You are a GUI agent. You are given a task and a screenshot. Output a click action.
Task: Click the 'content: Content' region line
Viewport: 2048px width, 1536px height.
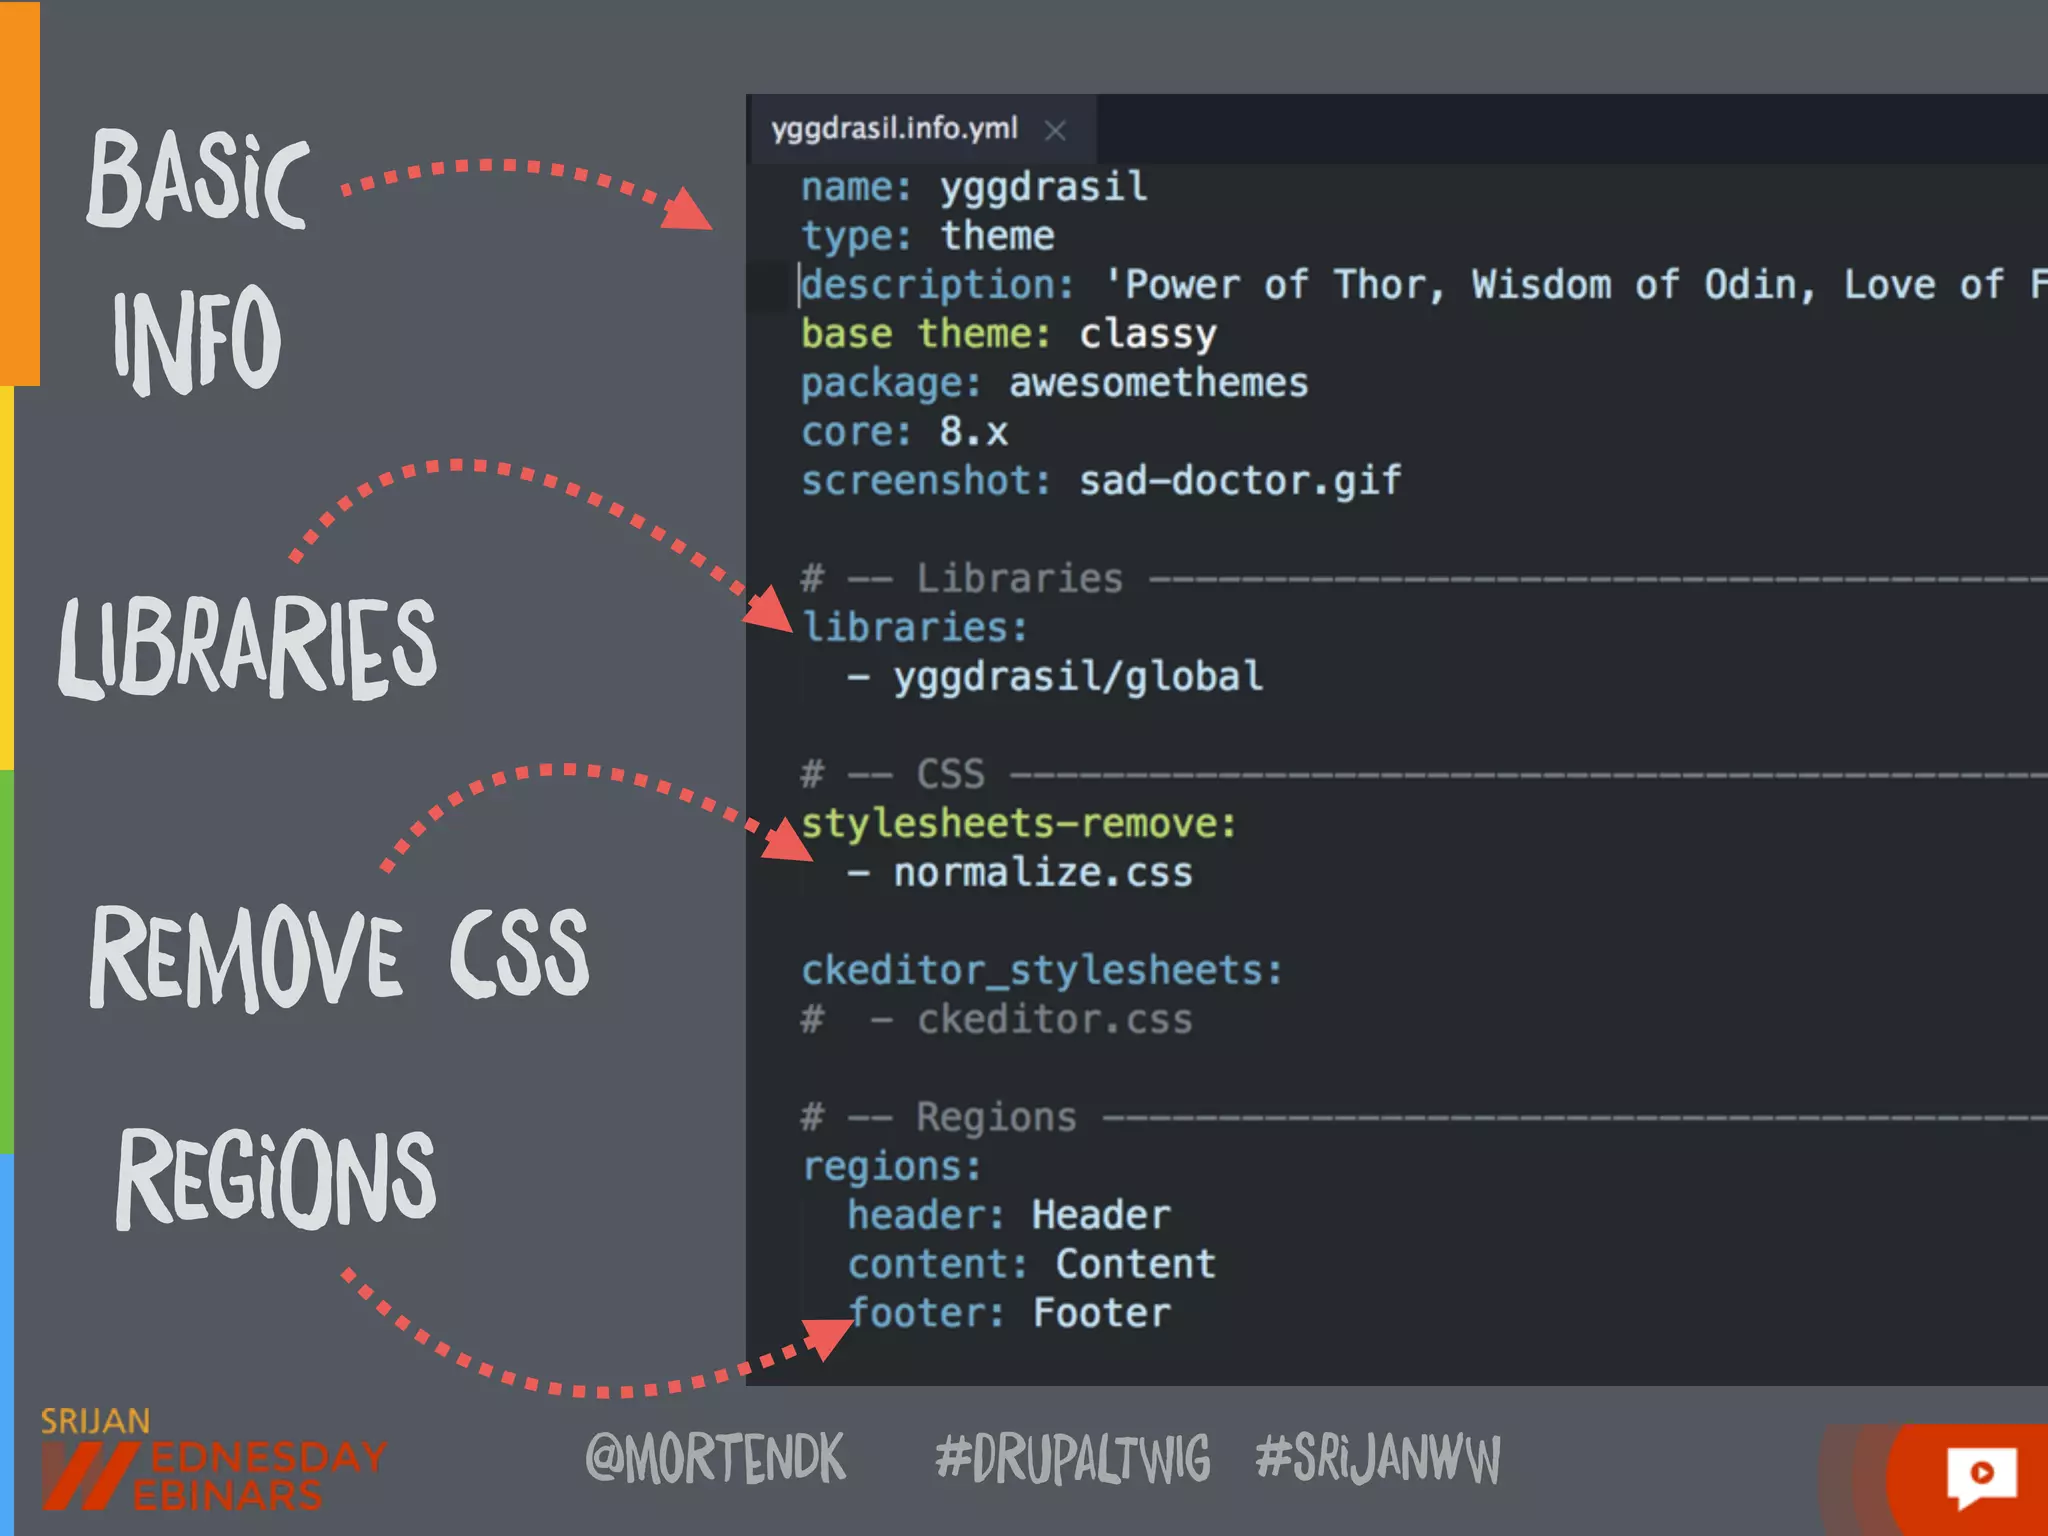pyautogui.click(x=1031, y=1264)
